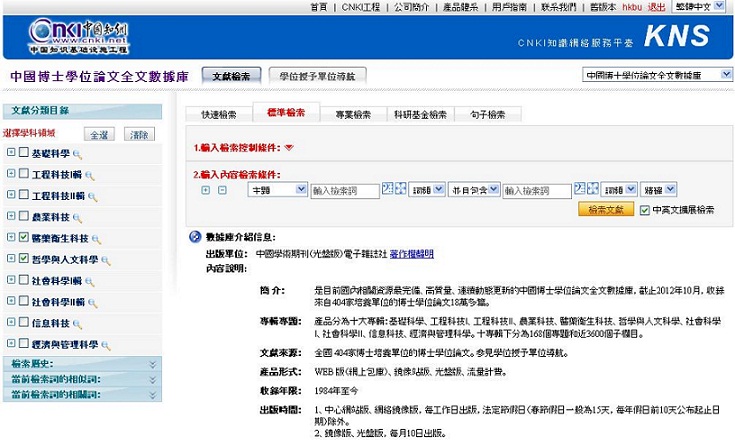
Task: Click the red arrow beside 輸入檢索控制條件
Action: (x=289, y=148)
